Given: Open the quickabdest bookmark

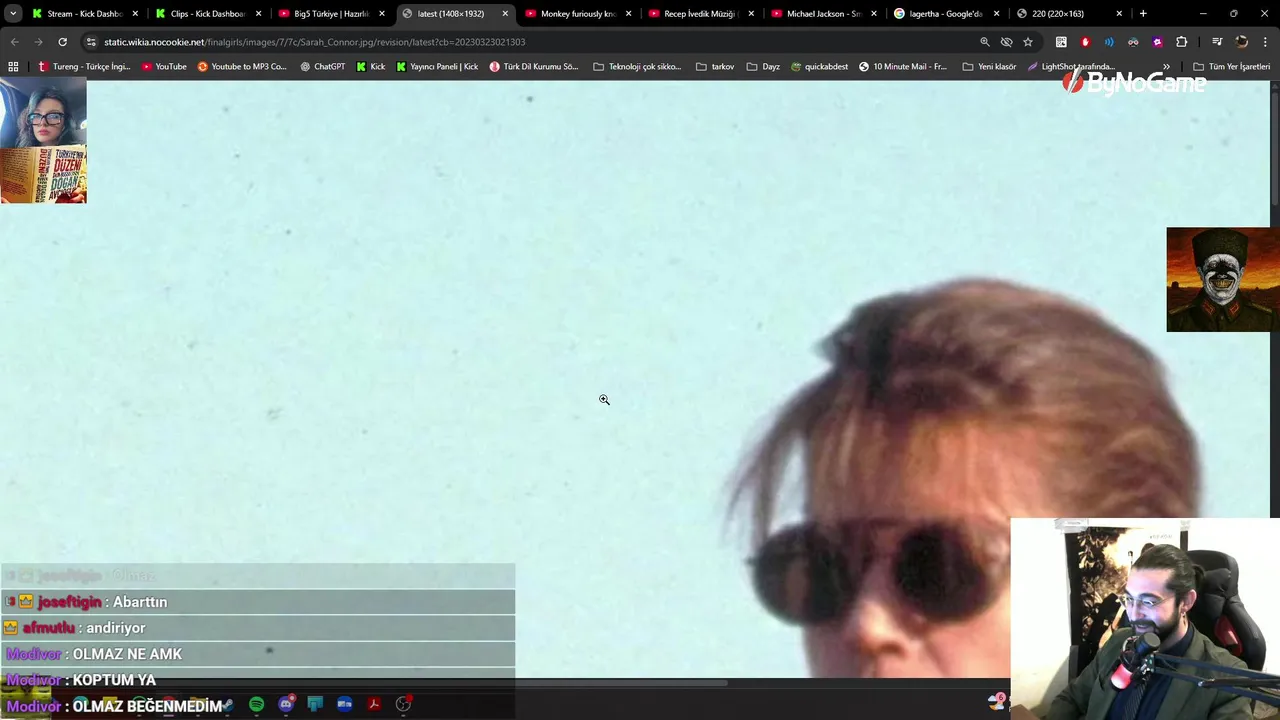Looking at the screenshot, I should [x=819, y=66].
